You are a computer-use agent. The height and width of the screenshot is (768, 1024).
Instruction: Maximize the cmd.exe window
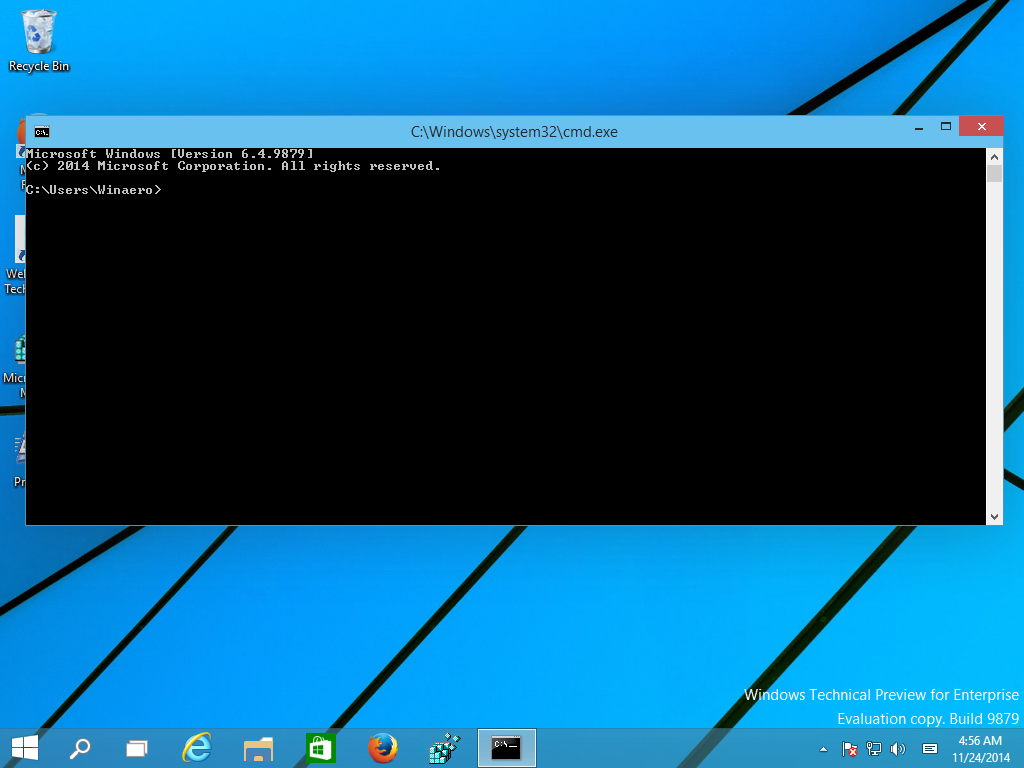(x=946, y=127)
